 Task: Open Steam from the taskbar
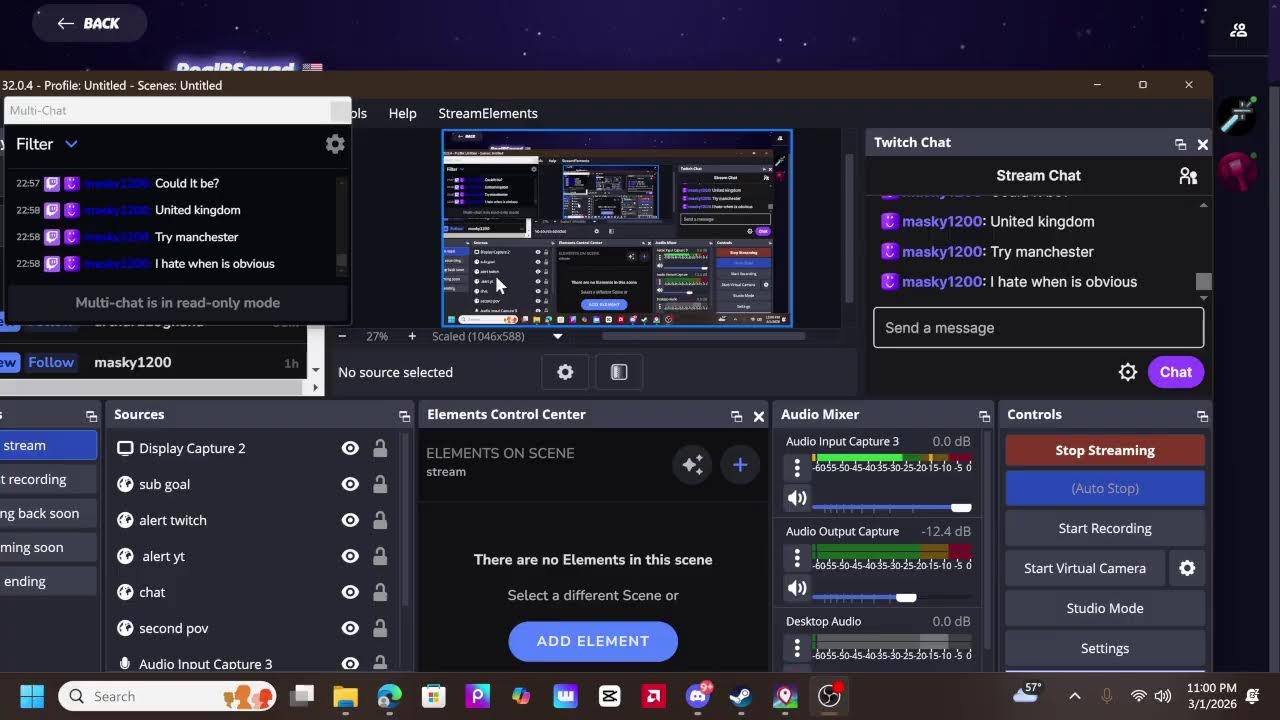tap(741, 696)
